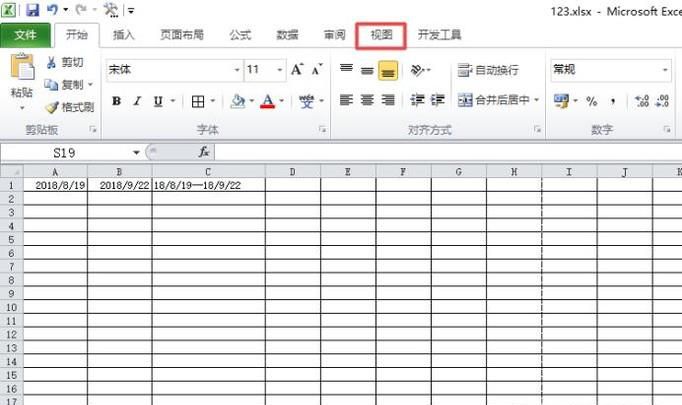Image resolution: width=682 pixels, height=405 pixels.
Task: Open the Borders dropdown arrow
Action: point(213,101)
